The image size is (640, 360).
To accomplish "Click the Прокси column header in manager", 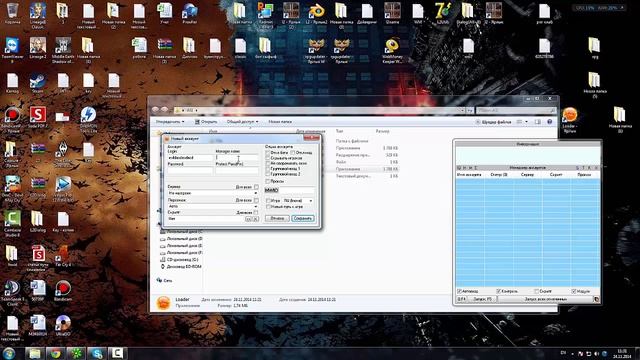I will 584,175.
